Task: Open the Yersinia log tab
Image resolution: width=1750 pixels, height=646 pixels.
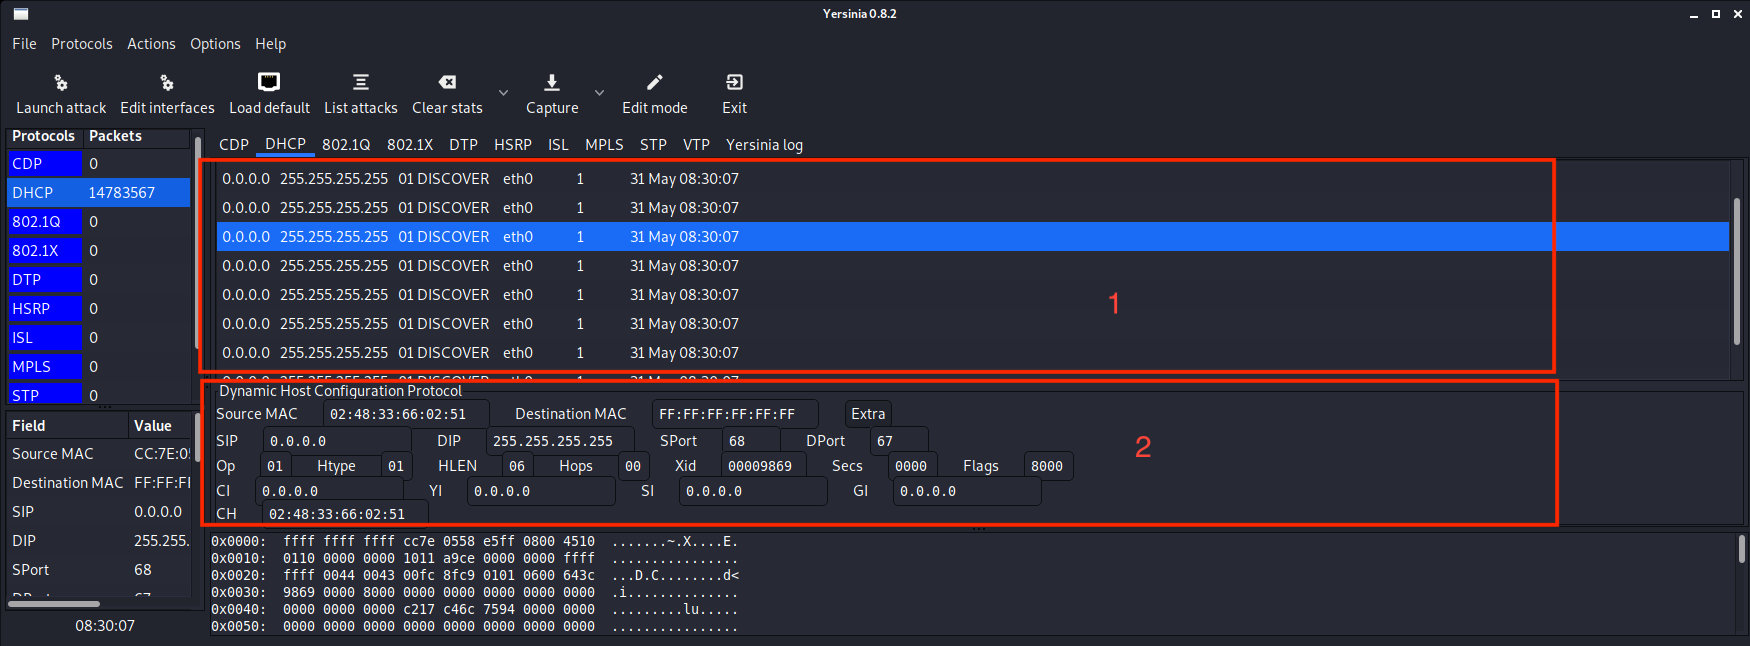Action: [764, 145]
